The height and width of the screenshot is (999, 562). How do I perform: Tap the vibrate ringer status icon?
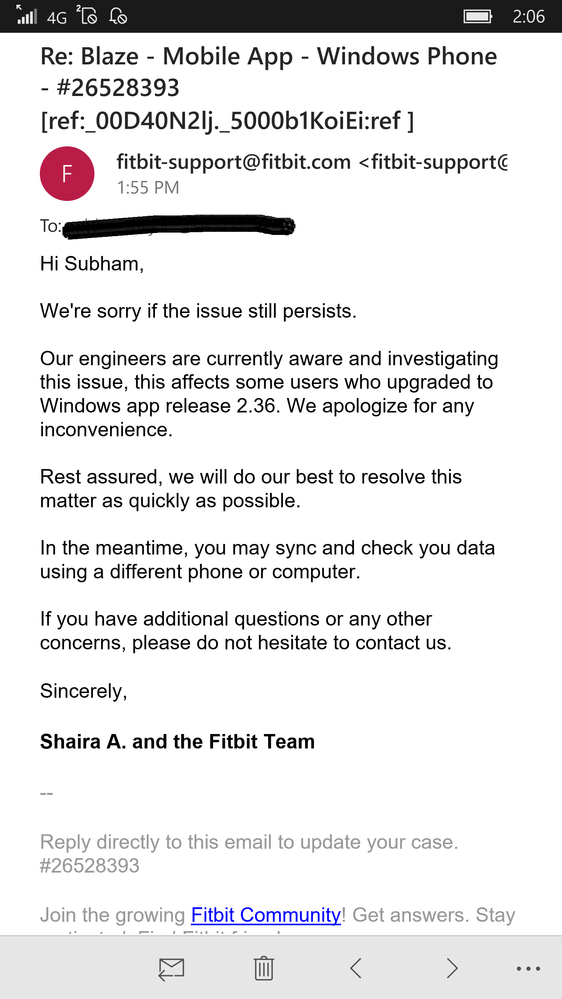click(x=119, y=16)
